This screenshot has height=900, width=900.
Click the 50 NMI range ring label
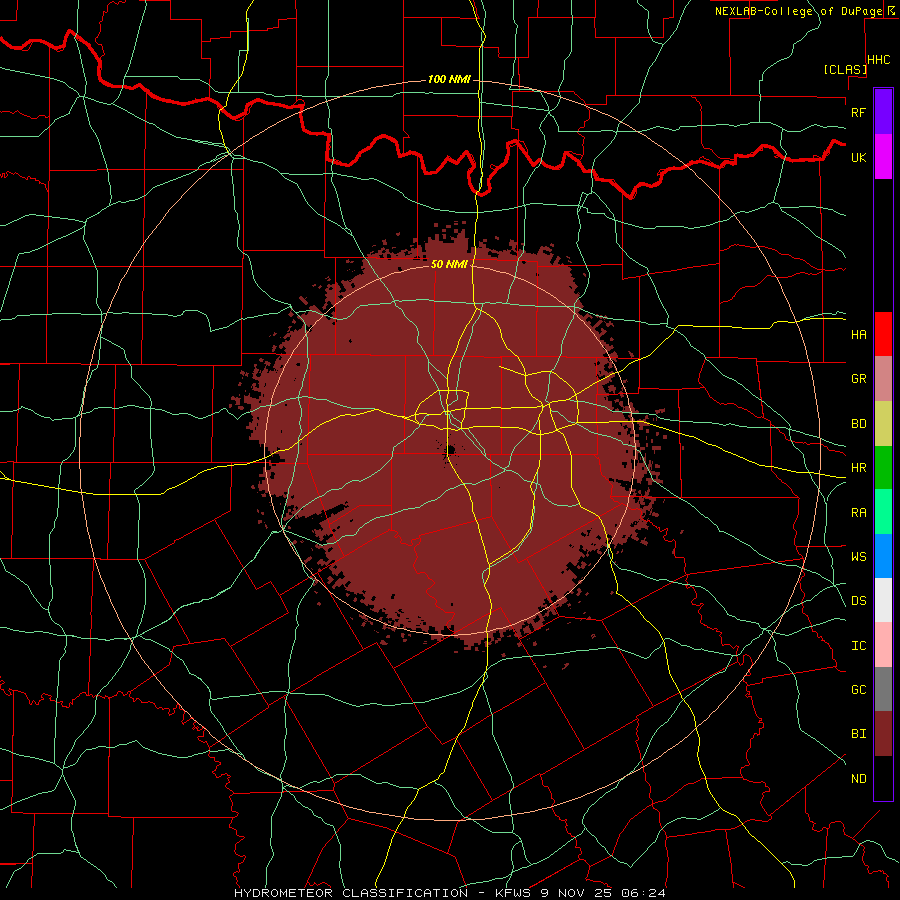[x=449, y=264]
